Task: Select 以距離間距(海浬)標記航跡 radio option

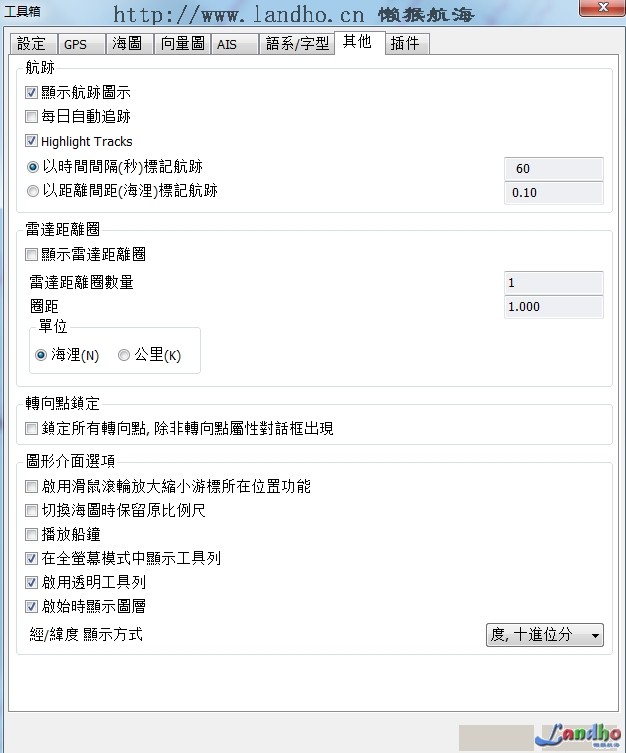Action: [x=32, y=190]
